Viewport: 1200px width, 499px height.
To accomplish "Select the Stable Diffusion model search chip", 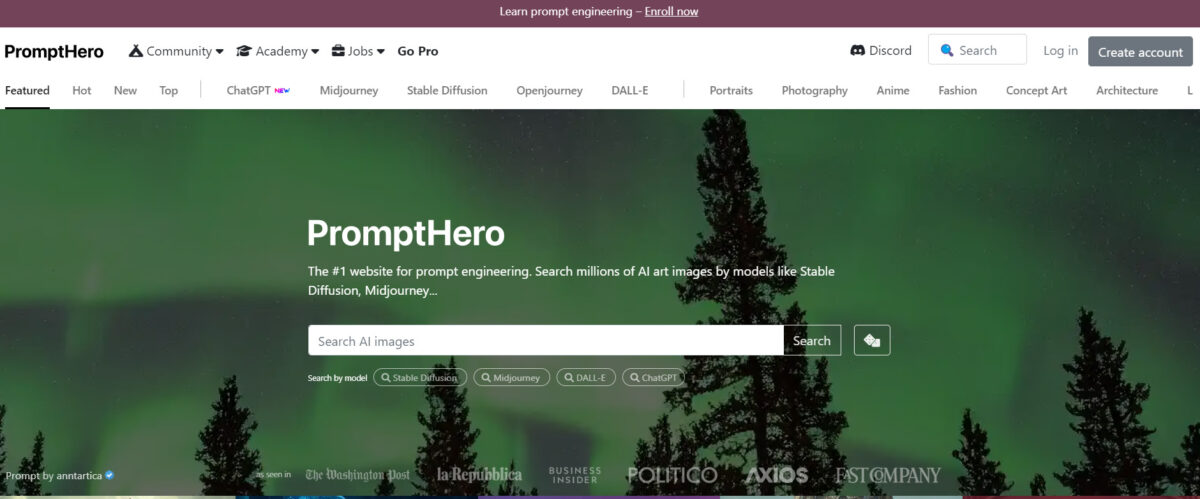I will (x=420, y=378).
